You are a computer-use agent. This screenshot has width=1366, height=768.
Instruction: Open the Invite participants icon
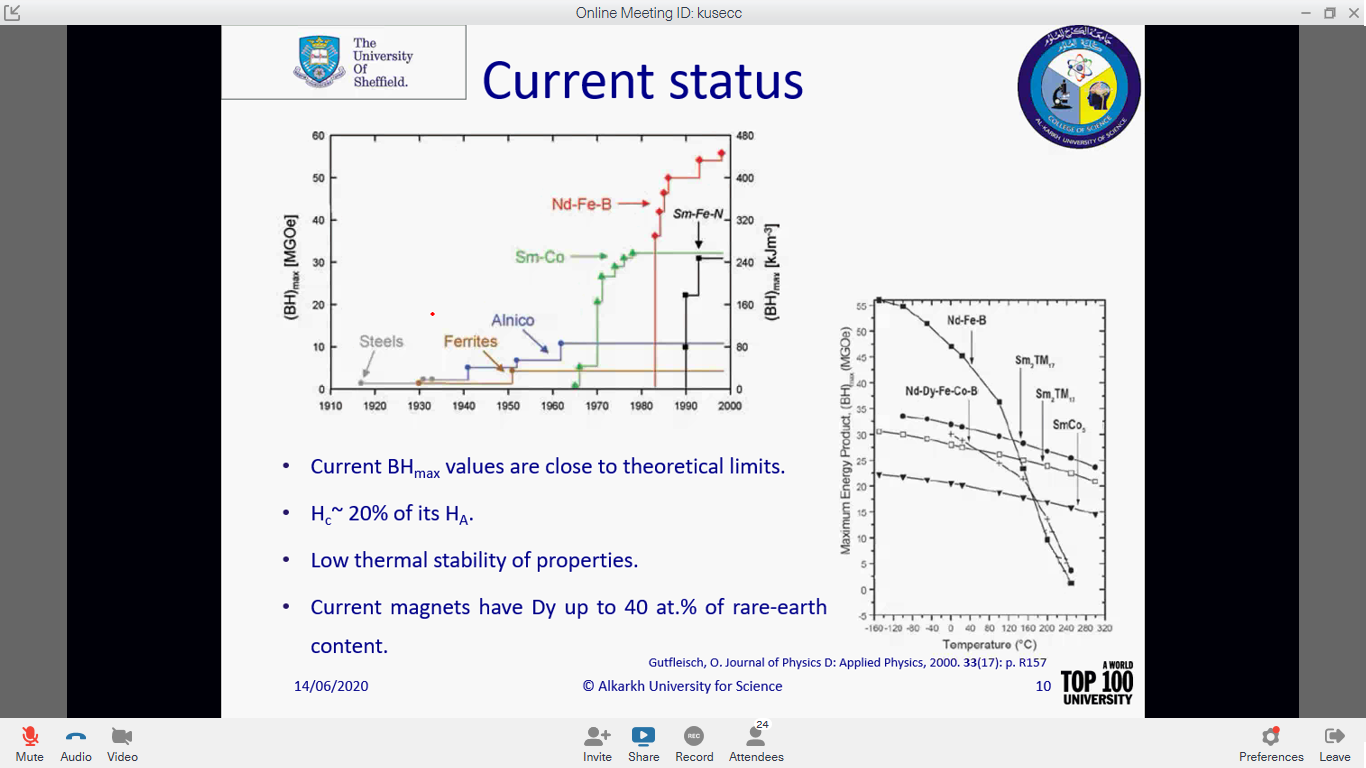point(597,744)
